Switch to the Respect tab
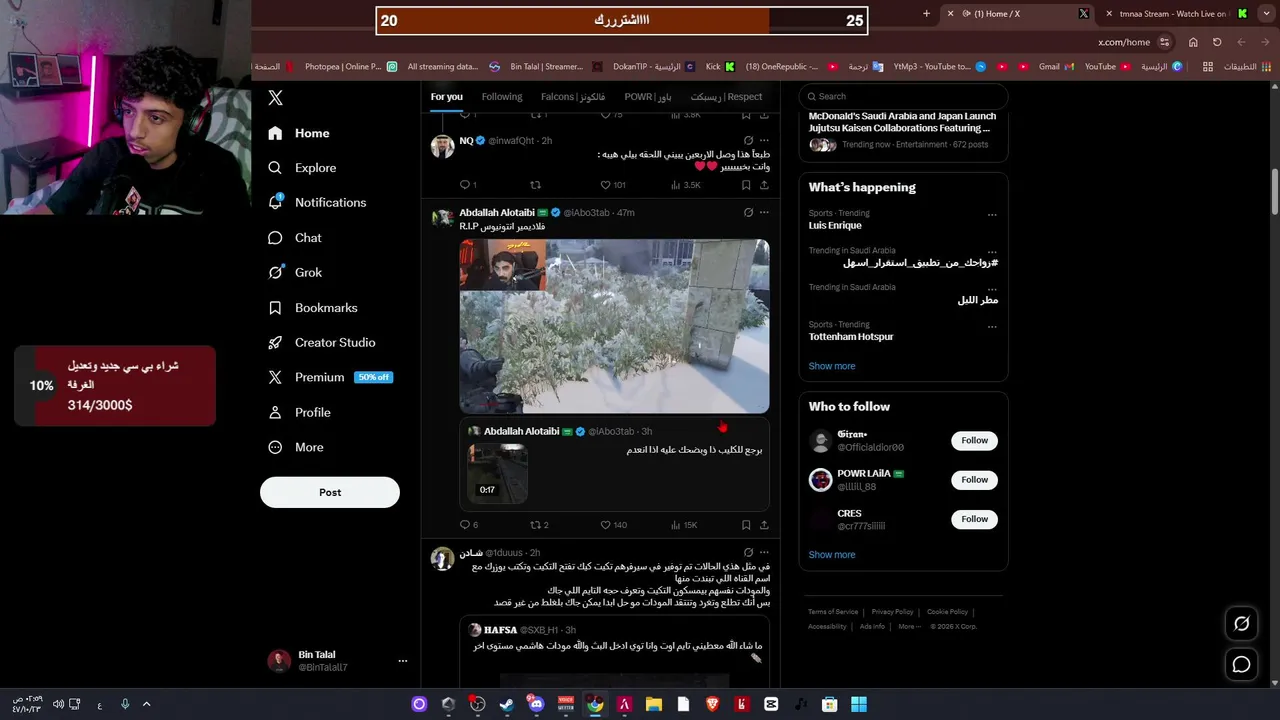This screenshot has height=720, width=1280. tap(727, 97)
